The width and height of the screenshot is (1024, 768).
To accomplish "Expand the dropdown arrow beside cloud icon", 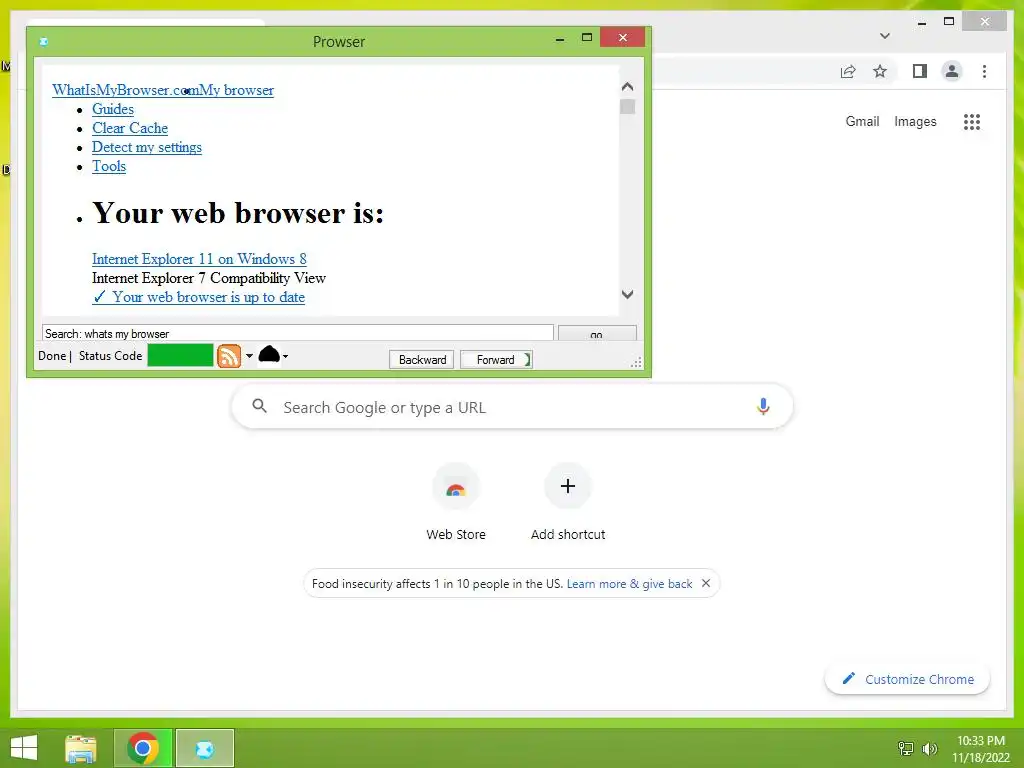I will coord(285,356).
